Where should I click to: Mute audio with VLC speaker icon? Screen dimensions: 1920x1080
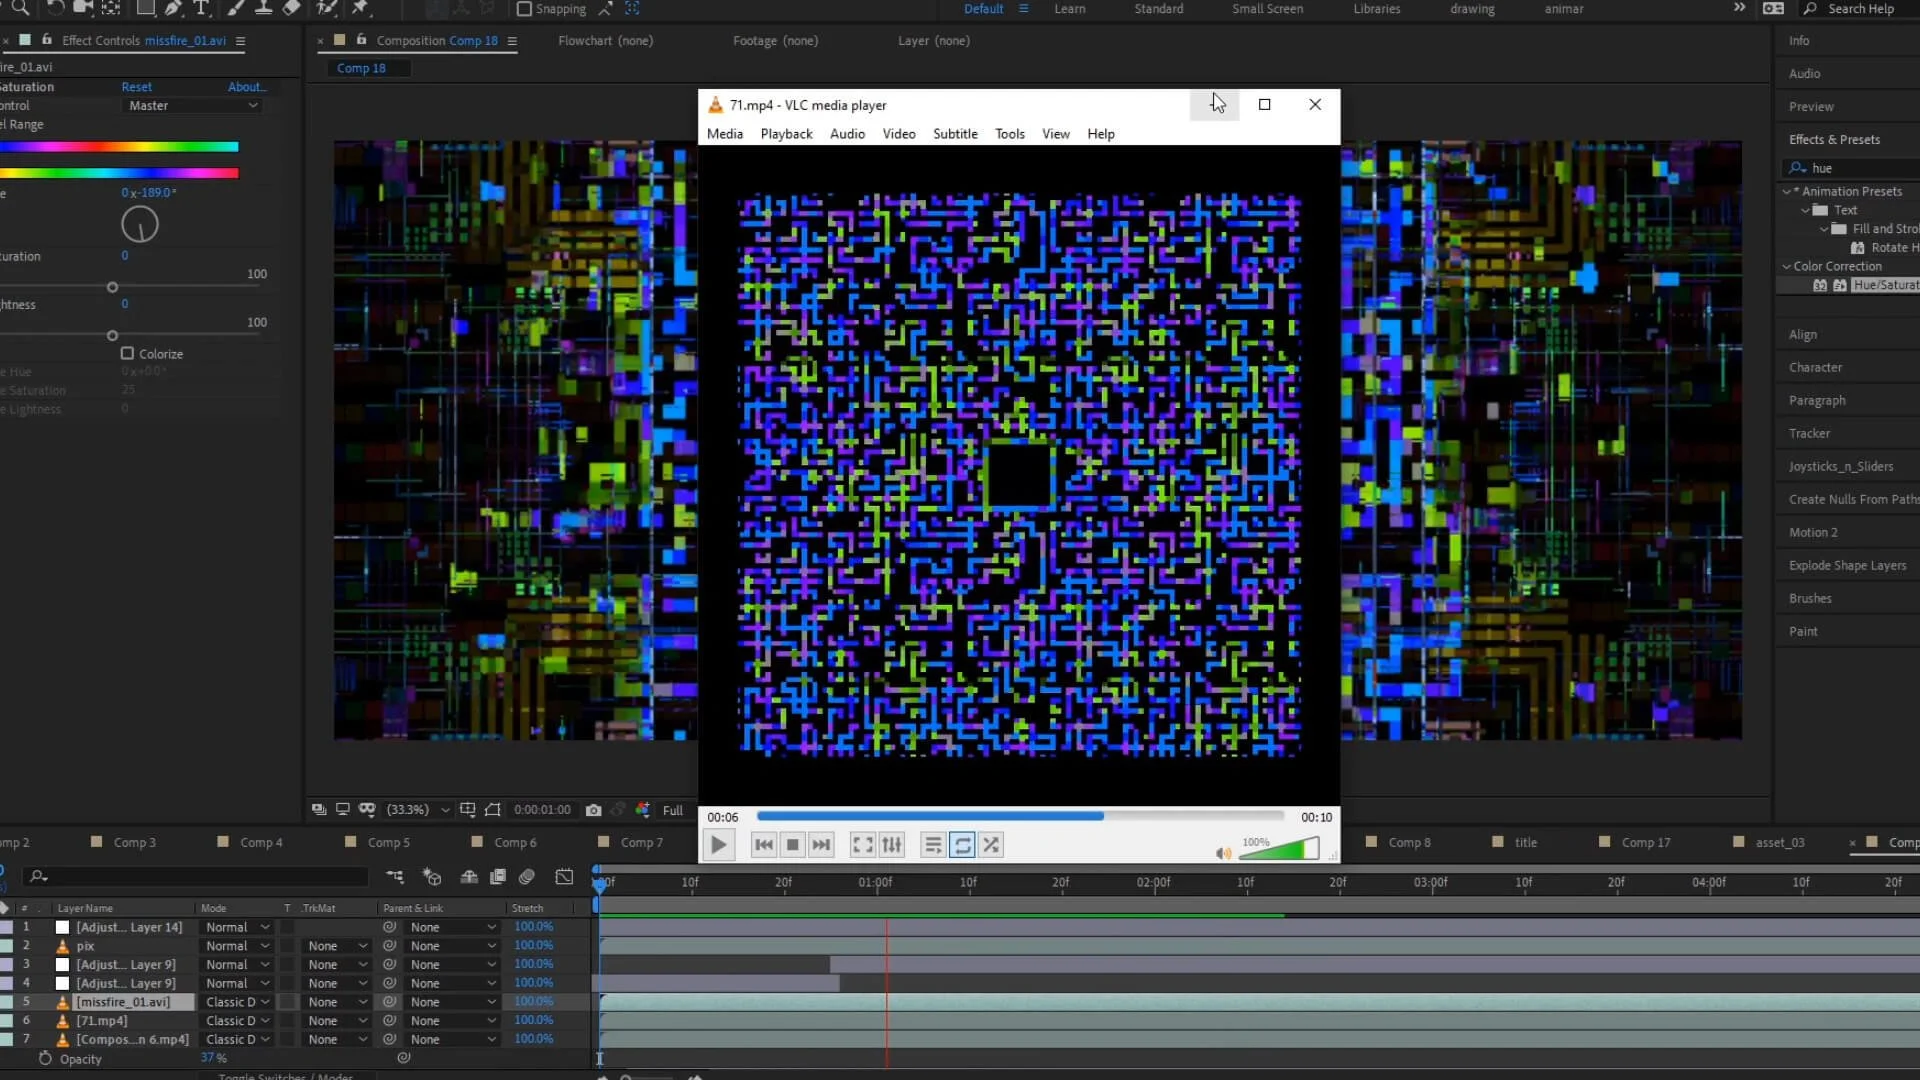(1222, 853)
